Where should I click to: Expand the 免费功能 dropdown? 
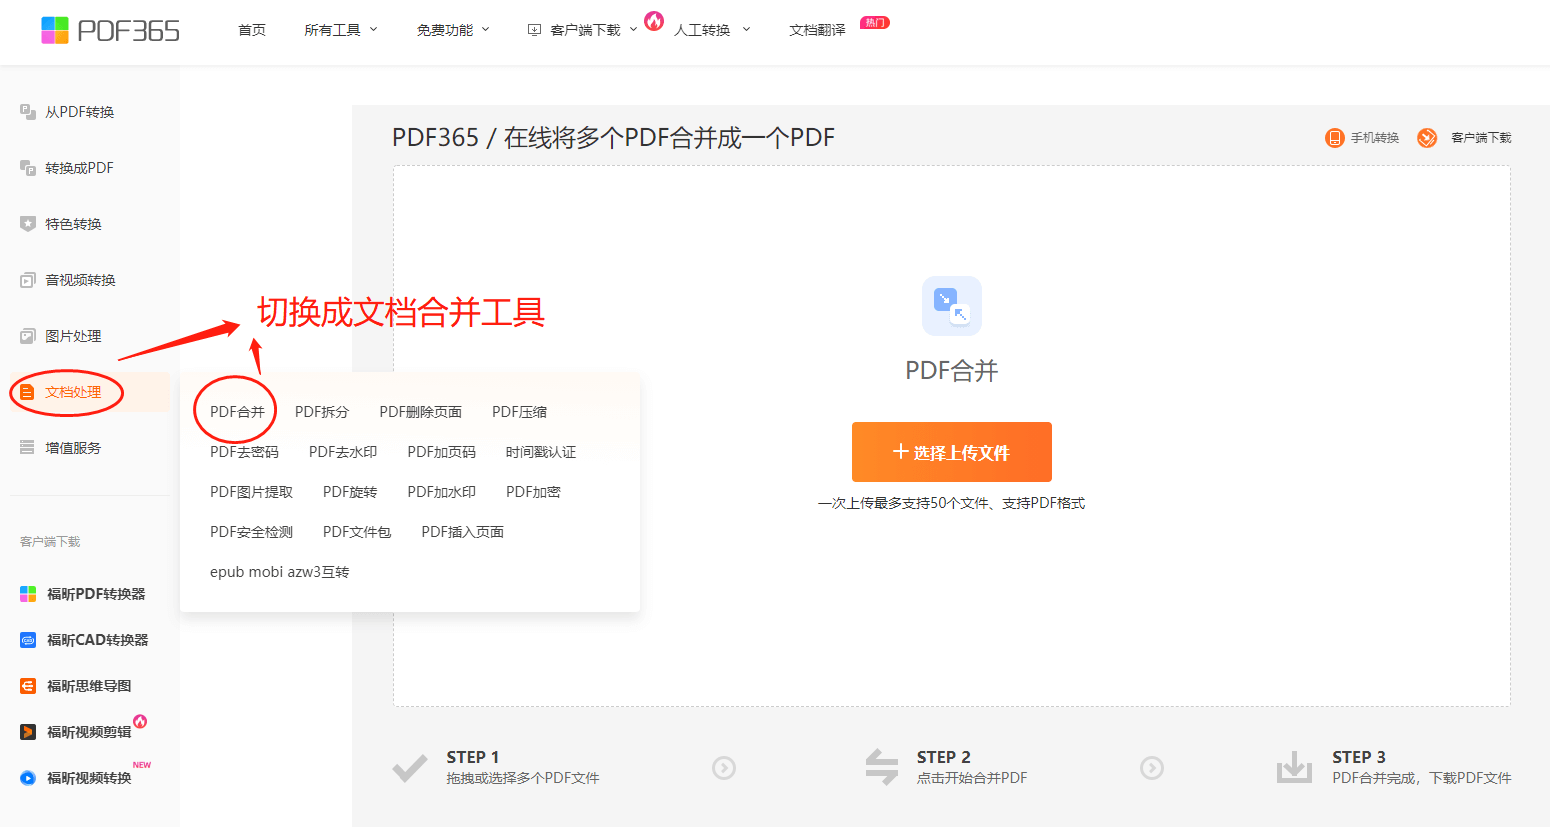click(446, 30)
